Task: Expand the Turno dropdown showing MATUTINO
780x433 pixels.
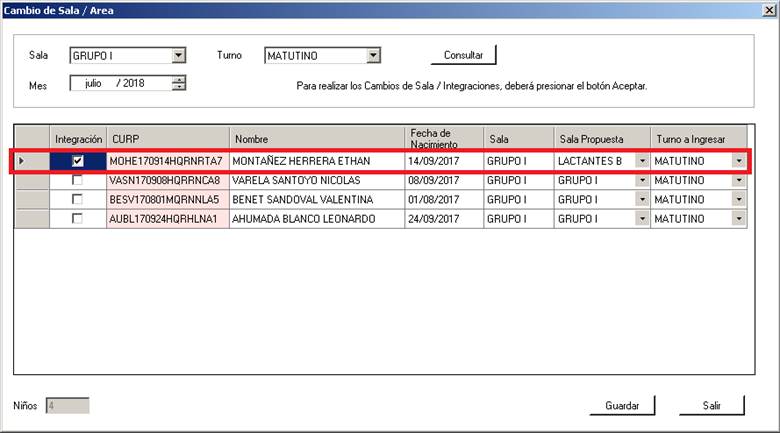Action: coord(373,56)
